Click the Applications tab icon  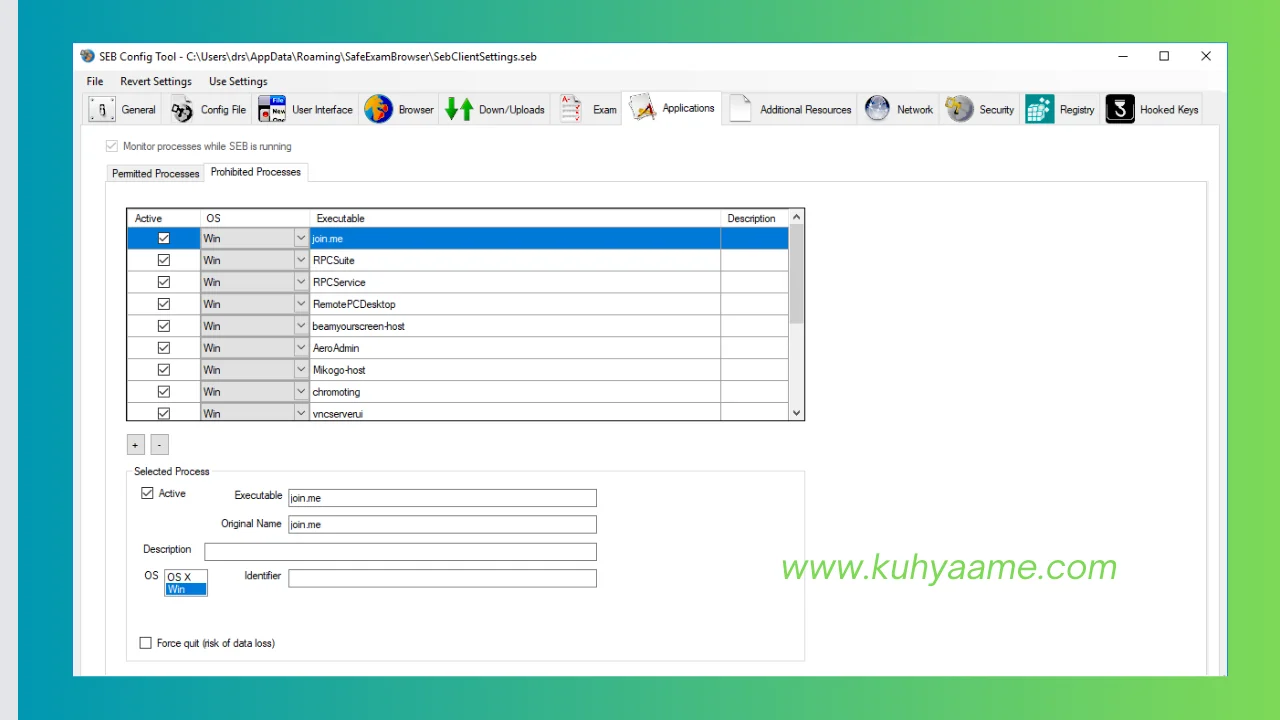pos(642,108)
